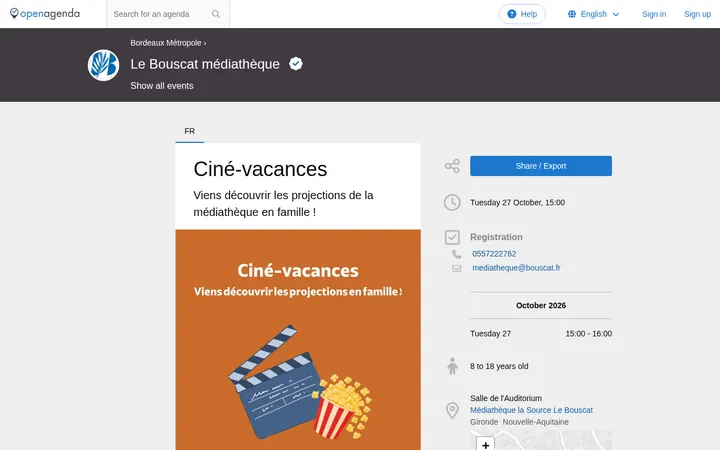Open the Bordeaux Métropole breadcrumb
720x450 pixels.
tap(166, 43)
